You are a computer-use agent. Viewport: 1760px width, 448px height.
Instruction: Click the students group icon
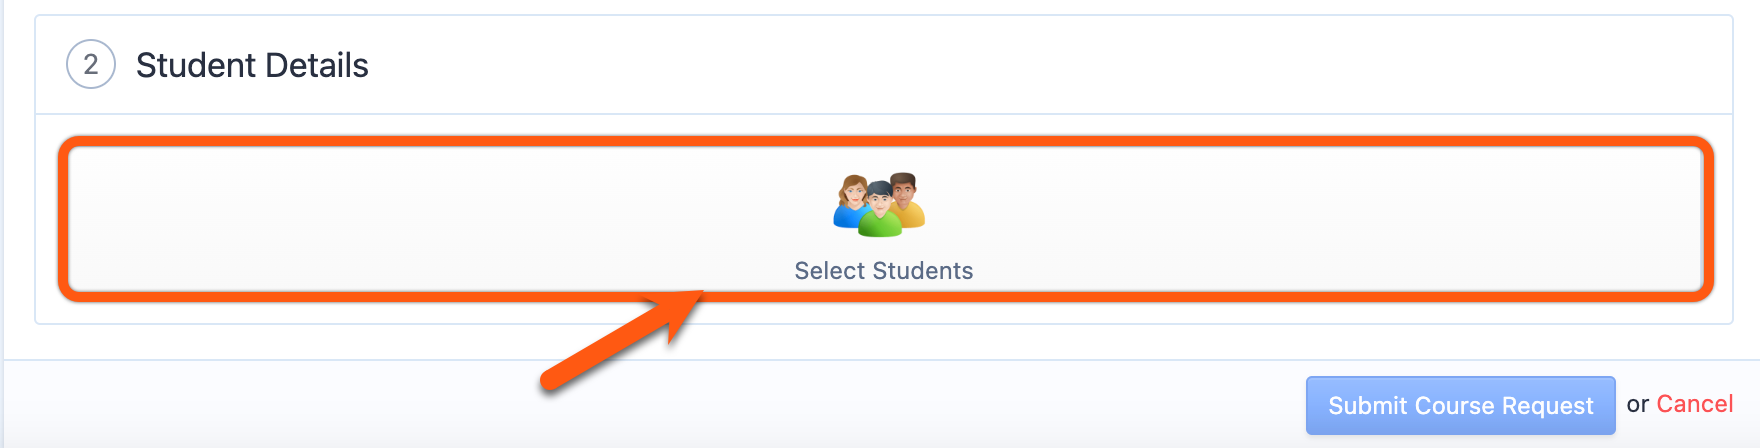click(x=880, y=205)
